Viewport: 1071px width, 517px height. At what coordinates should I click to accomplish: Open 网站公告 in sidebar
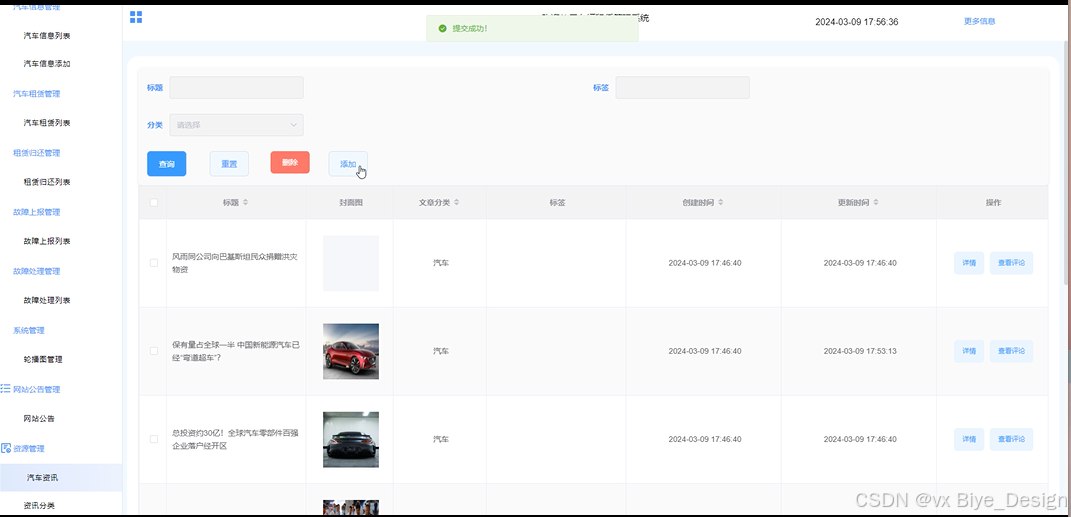[x=39, y=418]
